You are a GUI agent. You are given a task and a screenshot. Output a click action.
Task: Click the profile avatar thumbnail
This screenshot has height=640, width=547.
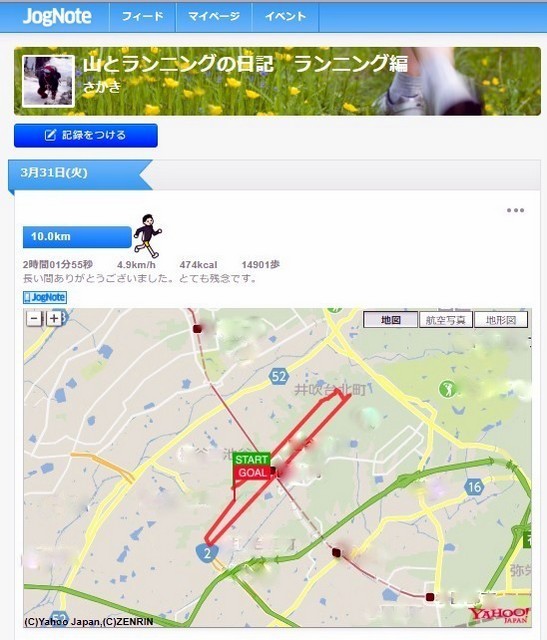[48, 81]
